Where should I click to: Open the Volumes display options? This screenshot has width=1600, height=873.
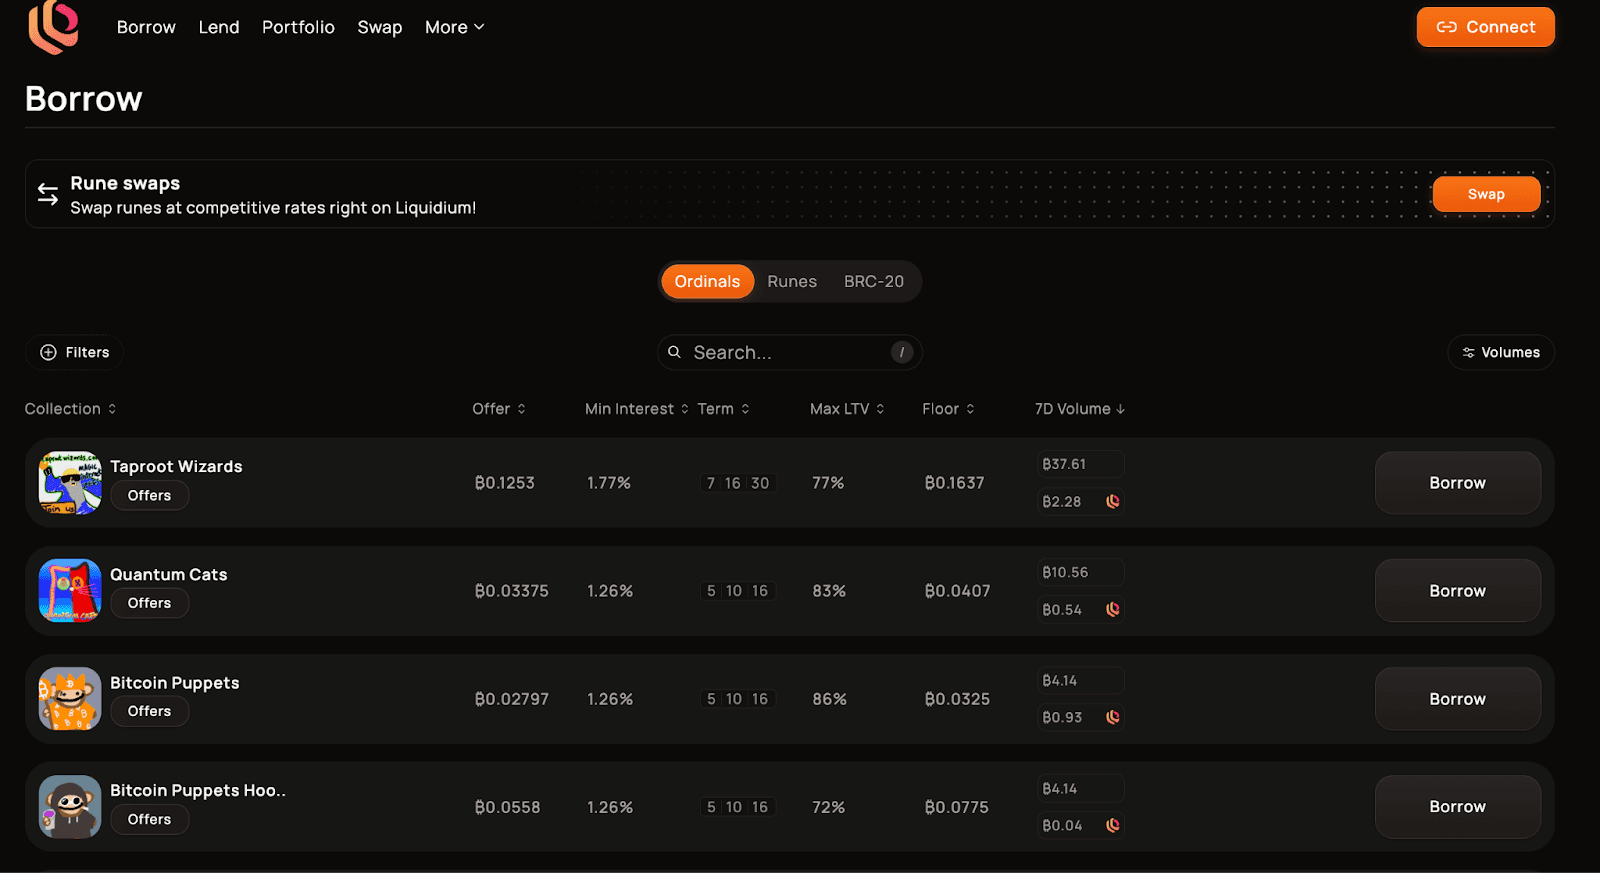1501,352
